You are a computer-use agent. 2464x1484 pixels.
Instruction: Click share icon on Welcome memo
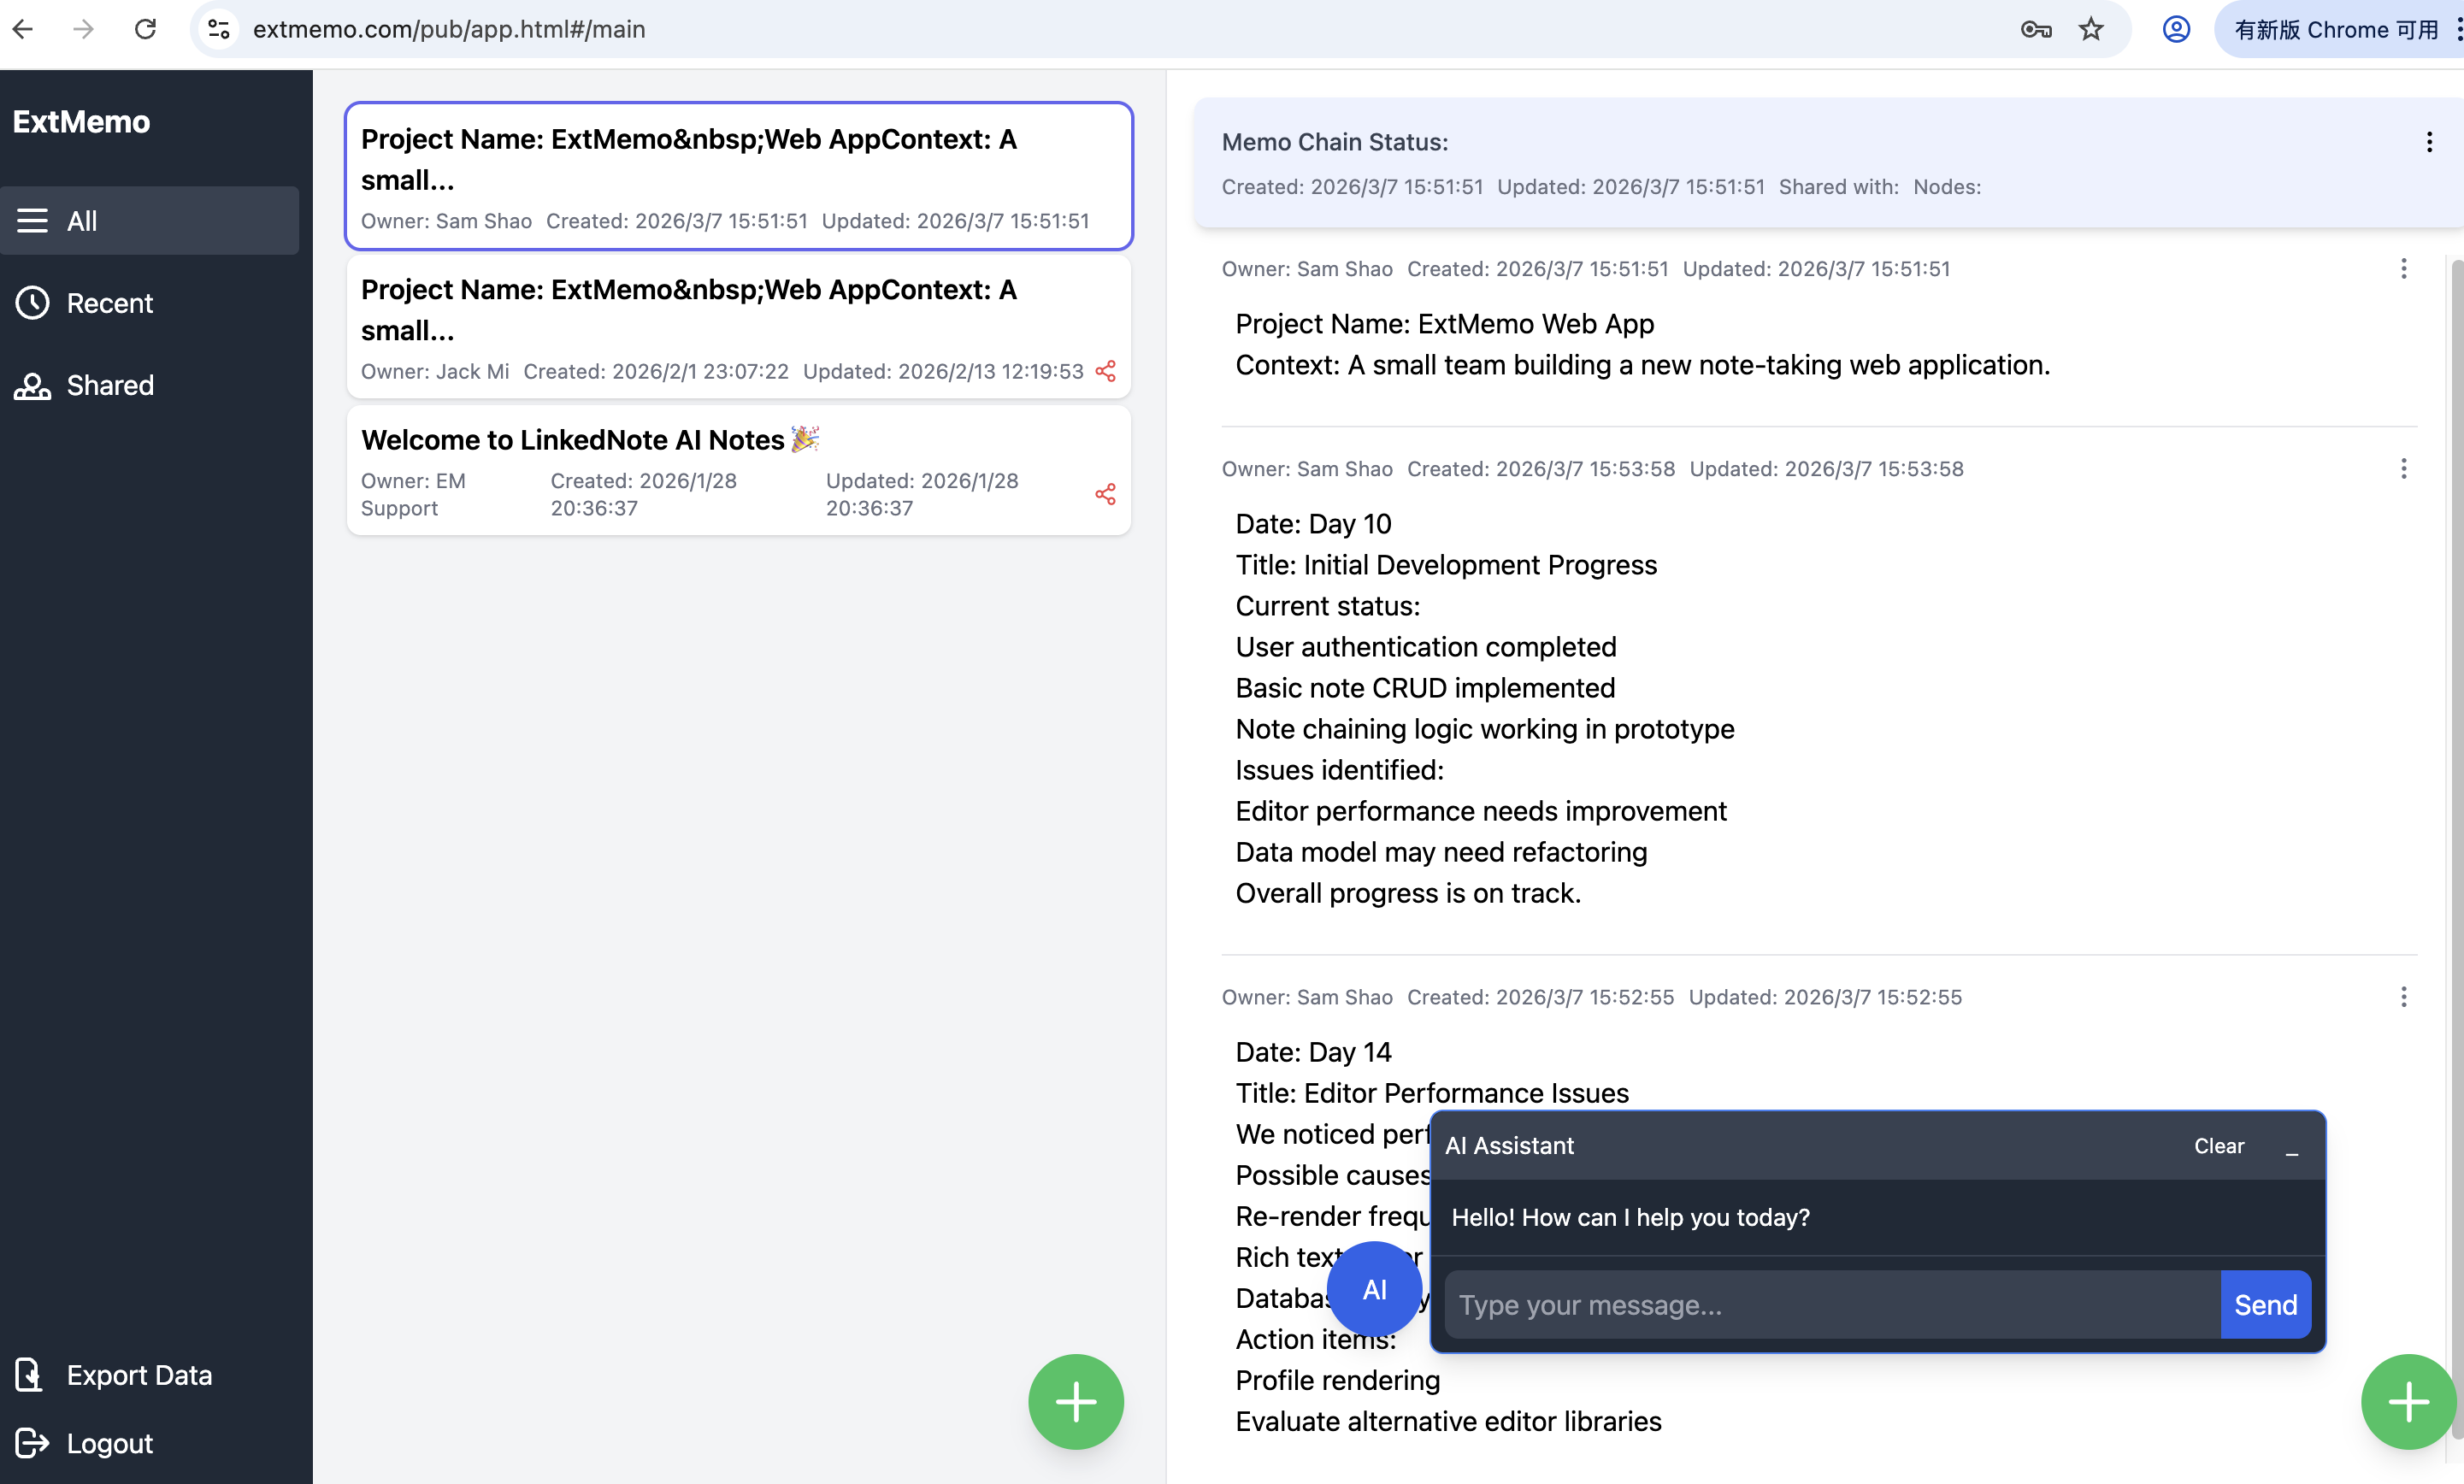[x=1105, y=494]
